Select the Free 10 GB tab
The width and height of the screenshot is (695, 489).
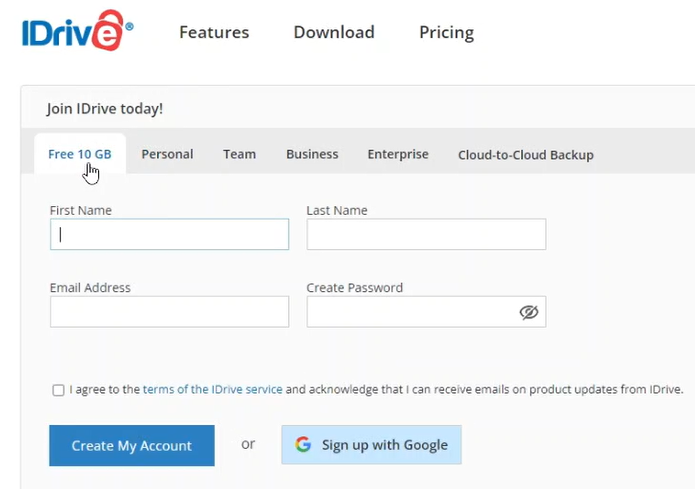click(80, 154)
